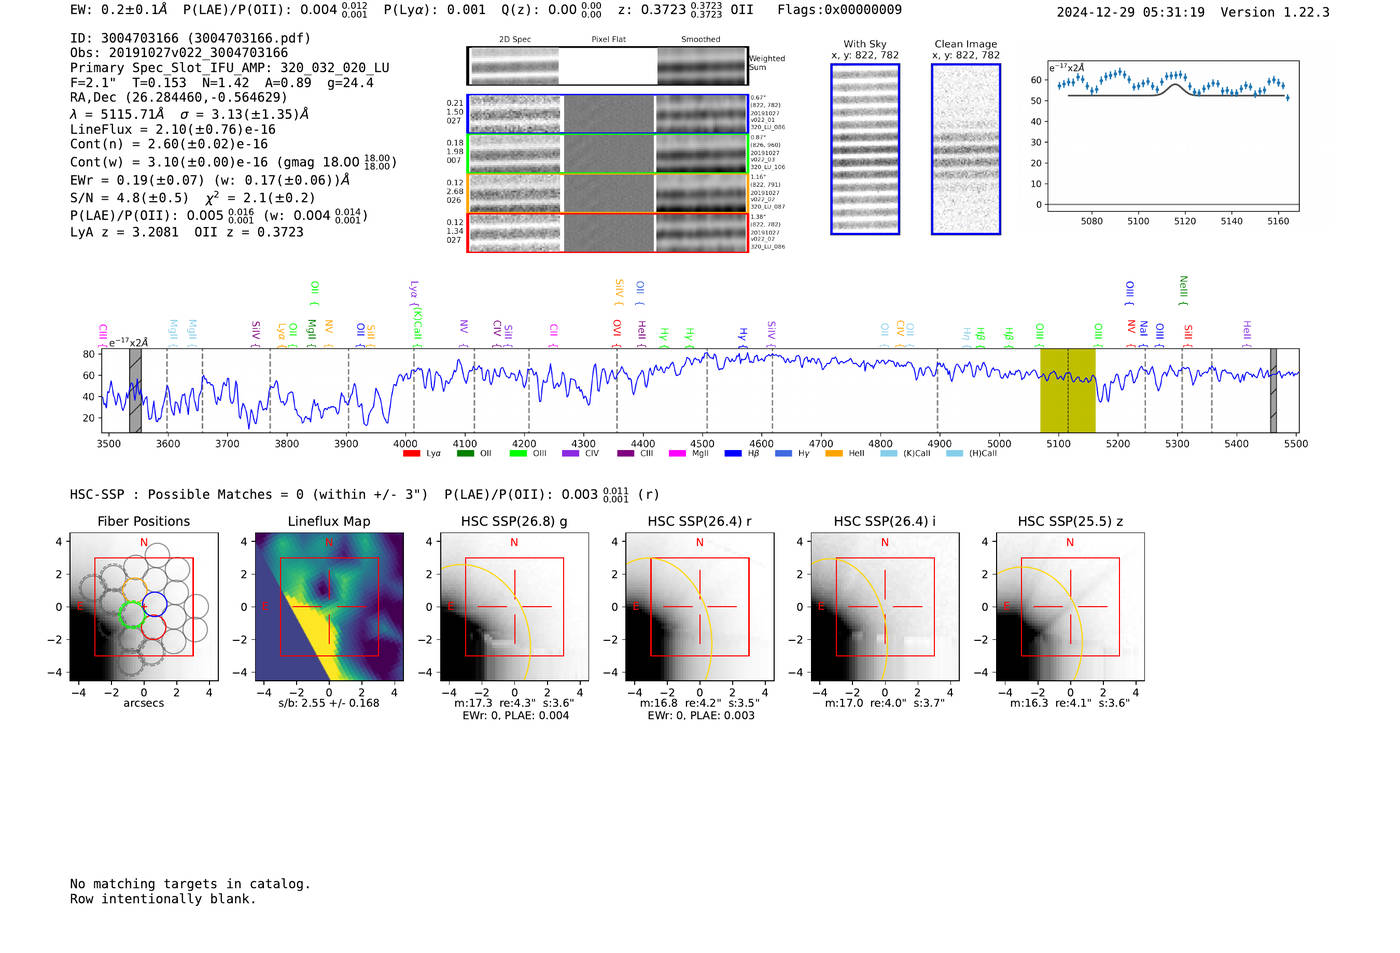Screen dimensions: 1400x953
Task: Click the RA,Dec coordinates text
Action: pyautogui.click(x=178, y=98)
